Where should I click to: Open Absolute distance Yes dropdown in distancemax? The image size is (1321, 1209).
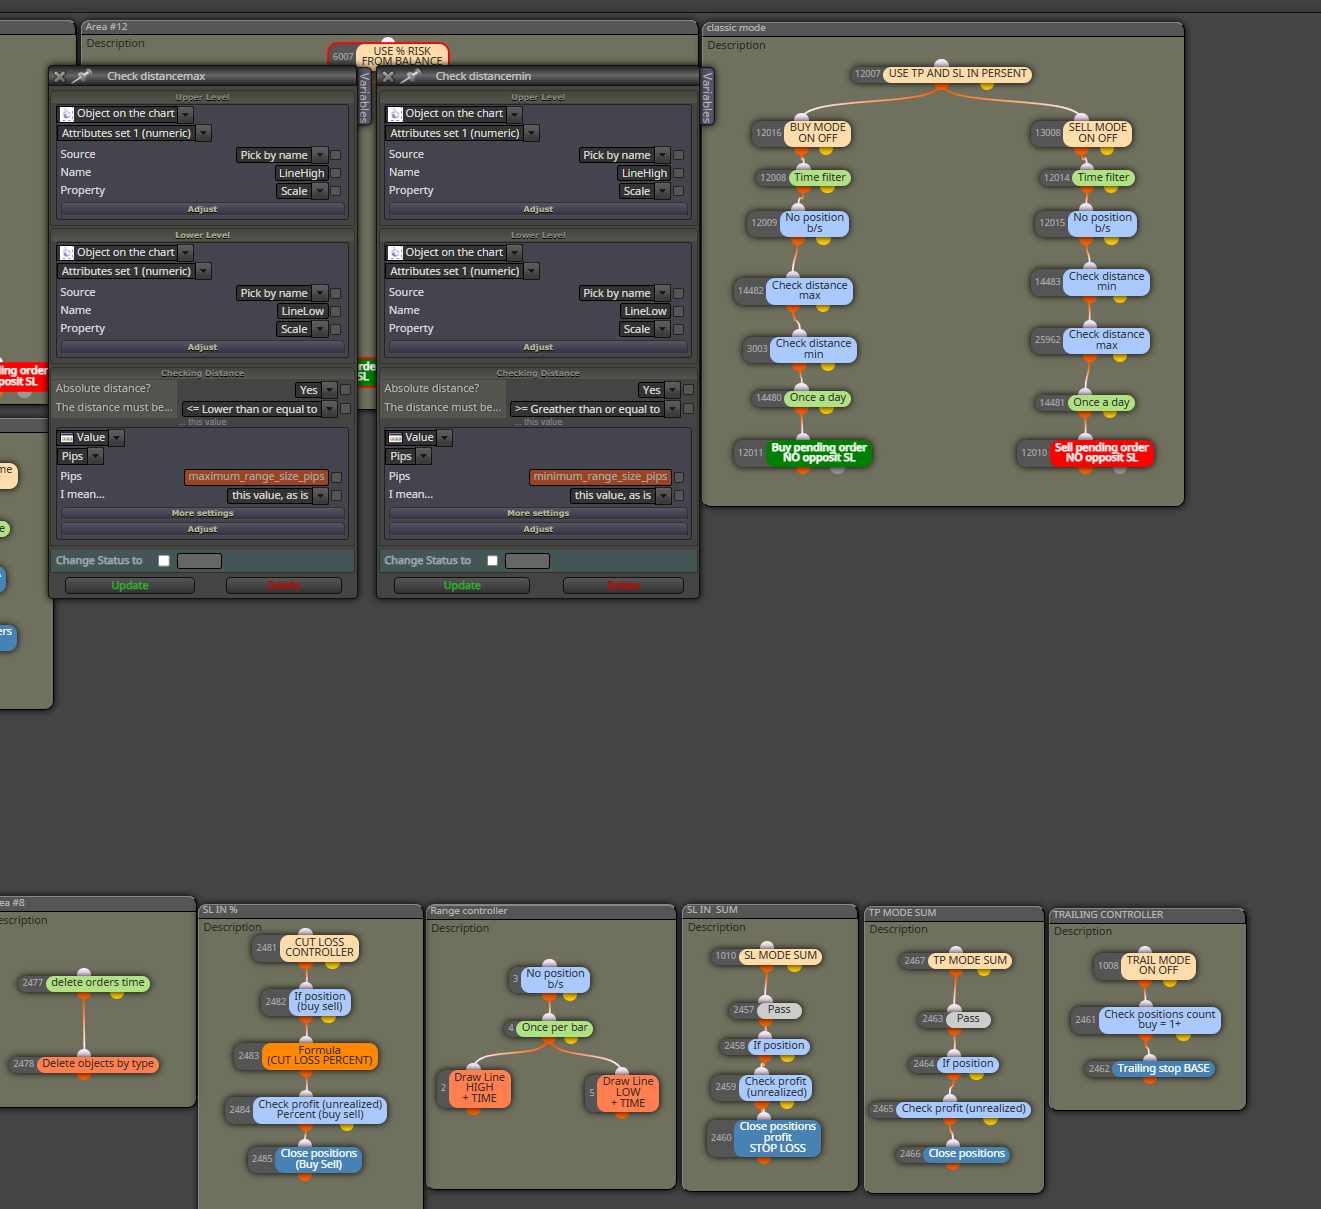point(329,390)
